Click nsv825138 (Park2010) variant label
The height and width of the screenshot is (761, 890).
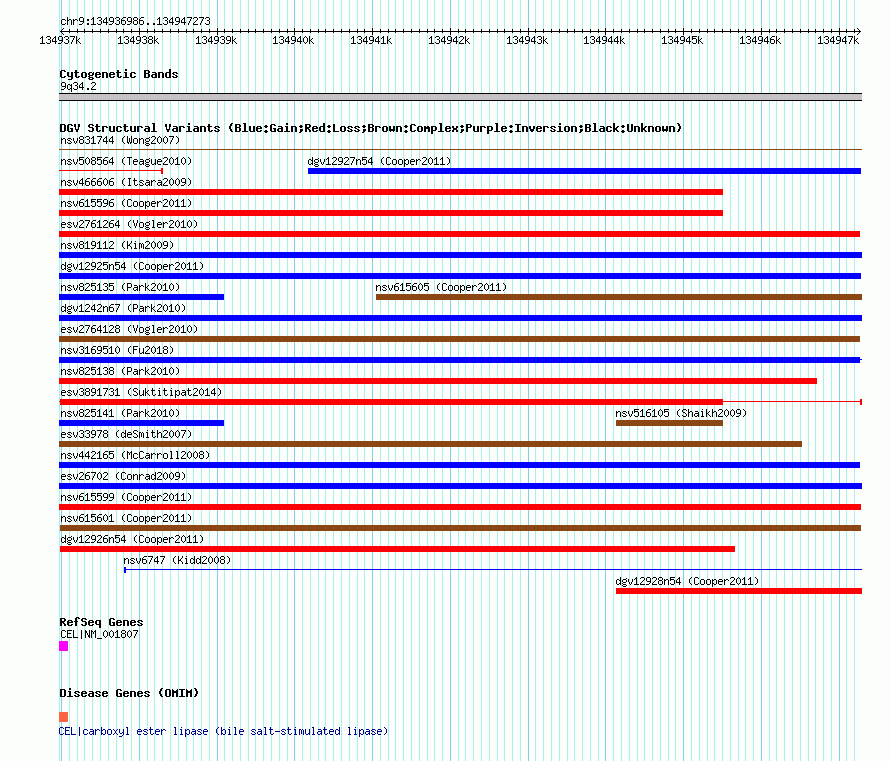pos(120,371)
